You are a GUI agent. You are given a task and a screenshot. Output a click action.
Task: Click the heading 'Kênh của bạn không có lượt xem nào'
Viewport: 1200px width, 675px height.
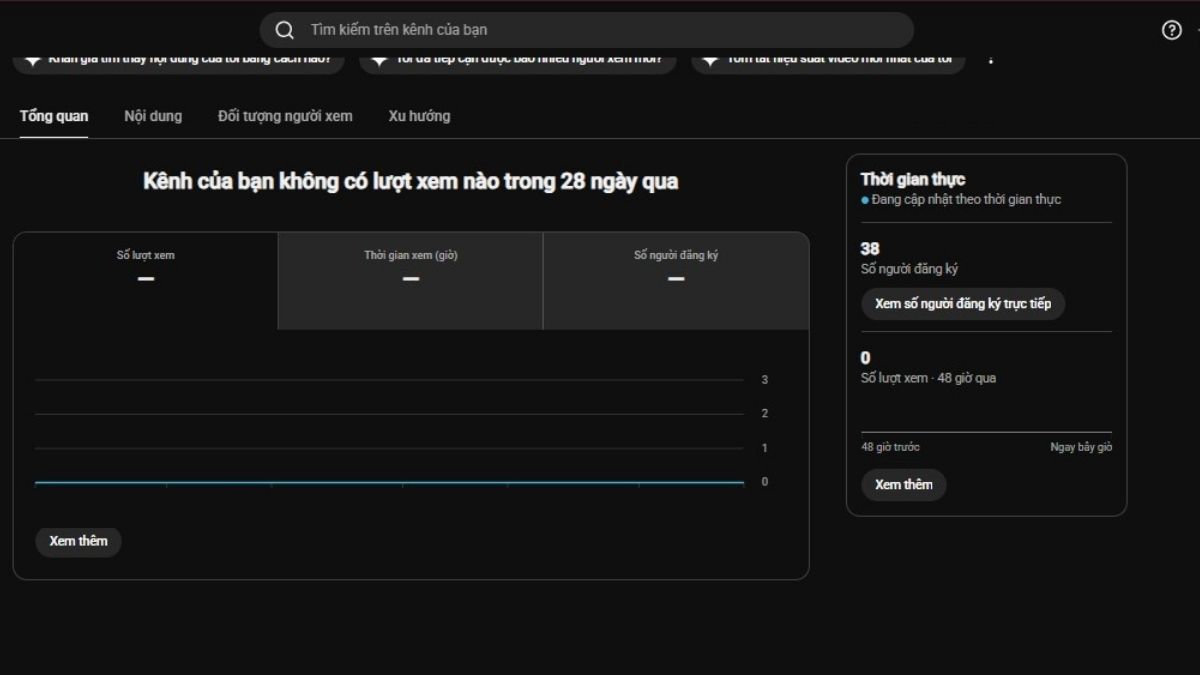click(411, 182)
